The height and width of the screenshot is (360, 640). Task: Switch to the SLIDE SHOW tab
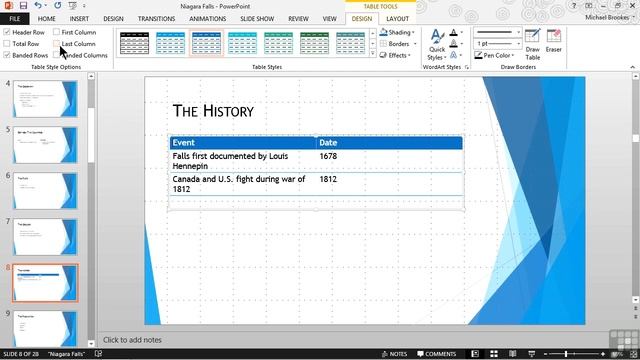[x=257, y=19]
